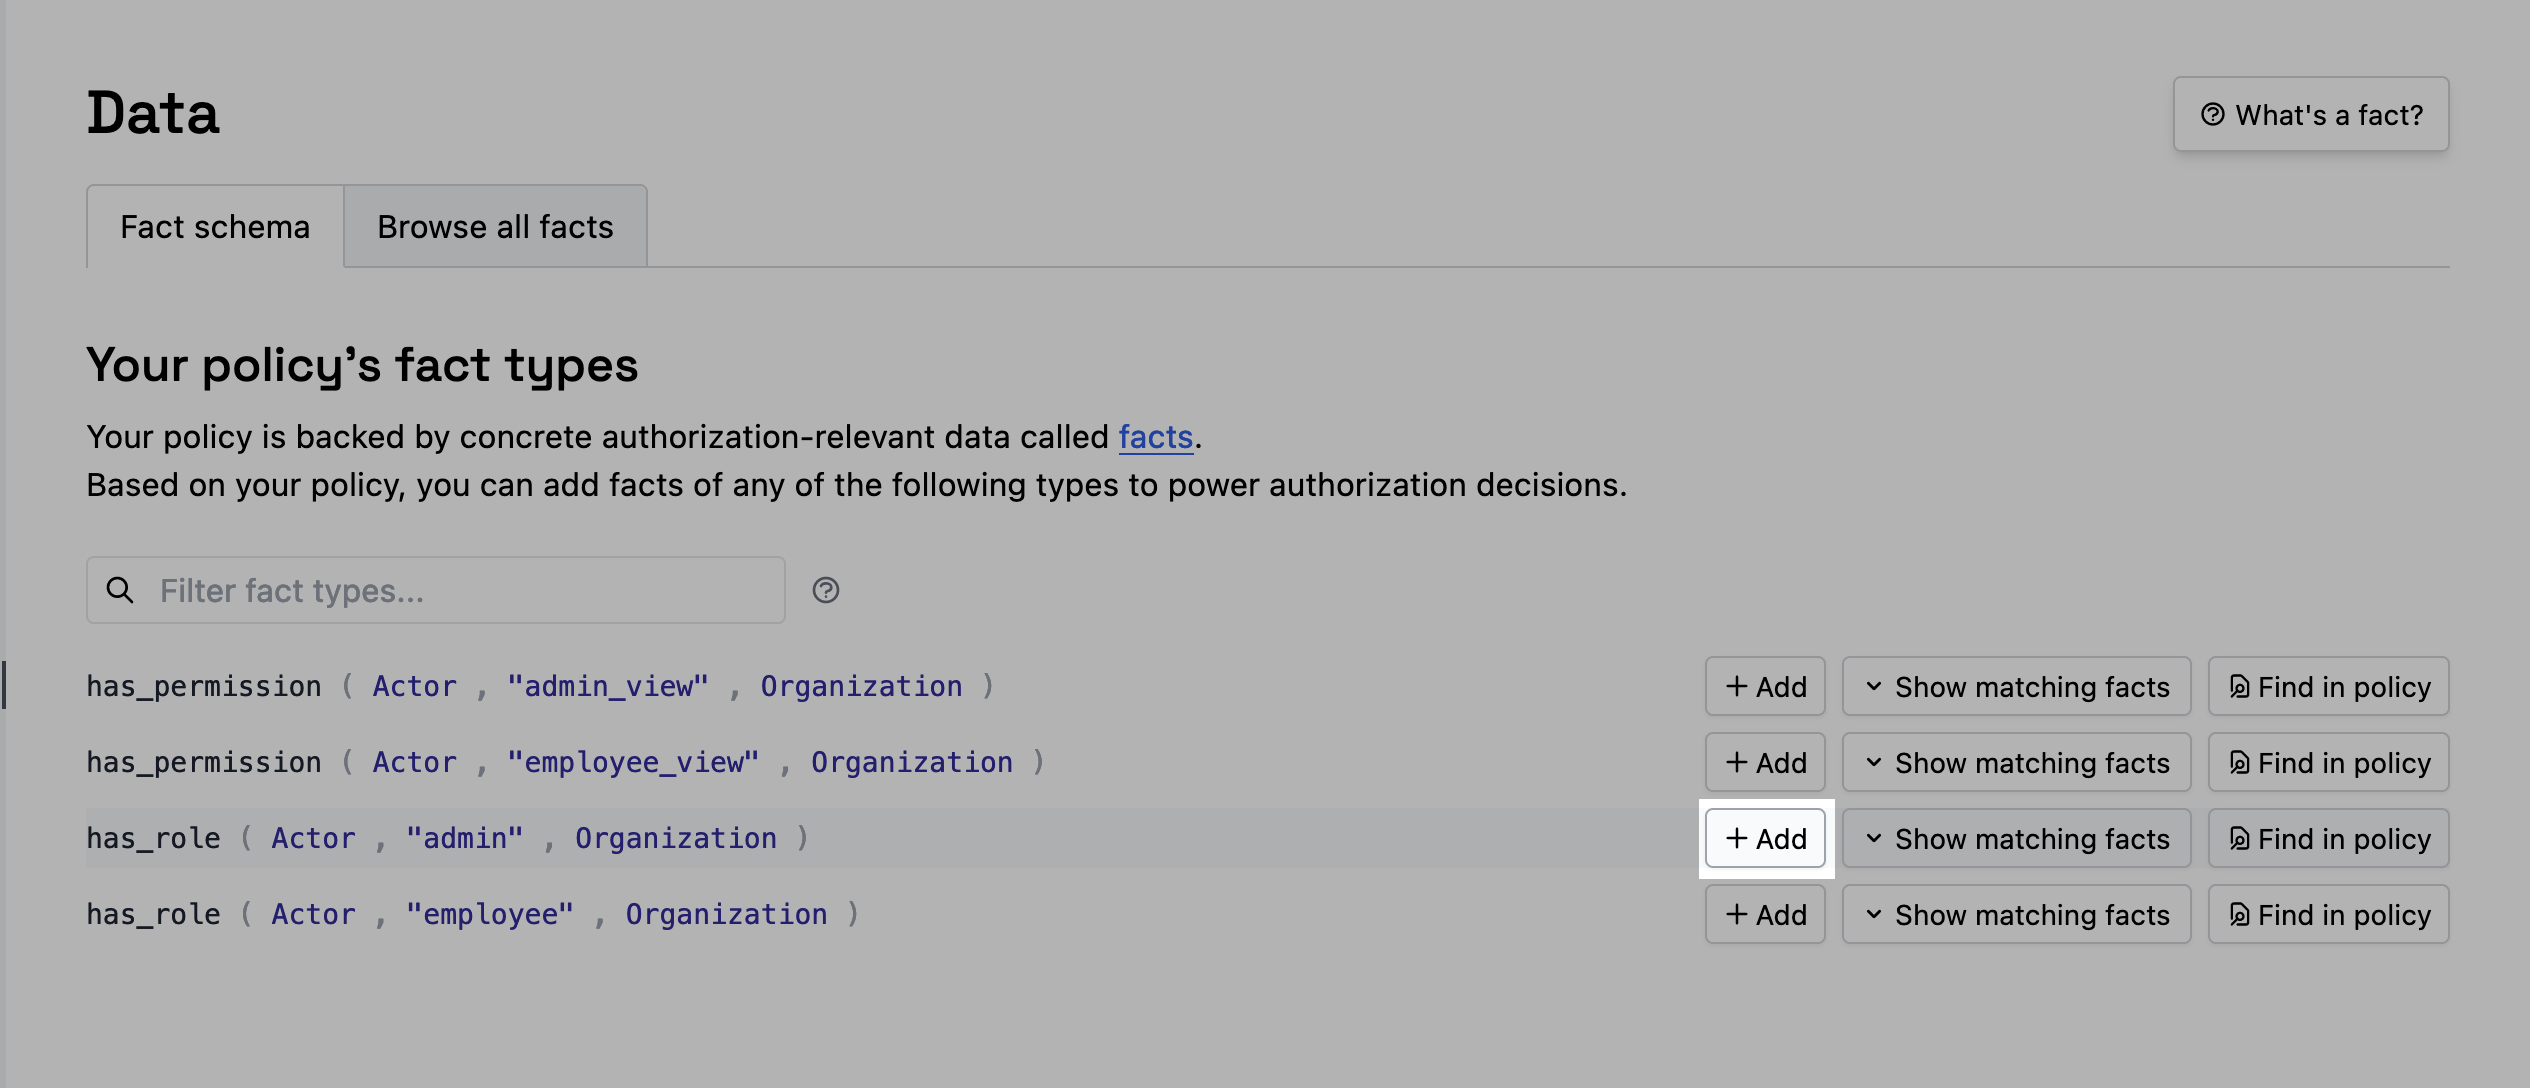Add a has_permission admin_view fact
The height and width of the screenshot is (1088, 2530).
click(1765, 686)
